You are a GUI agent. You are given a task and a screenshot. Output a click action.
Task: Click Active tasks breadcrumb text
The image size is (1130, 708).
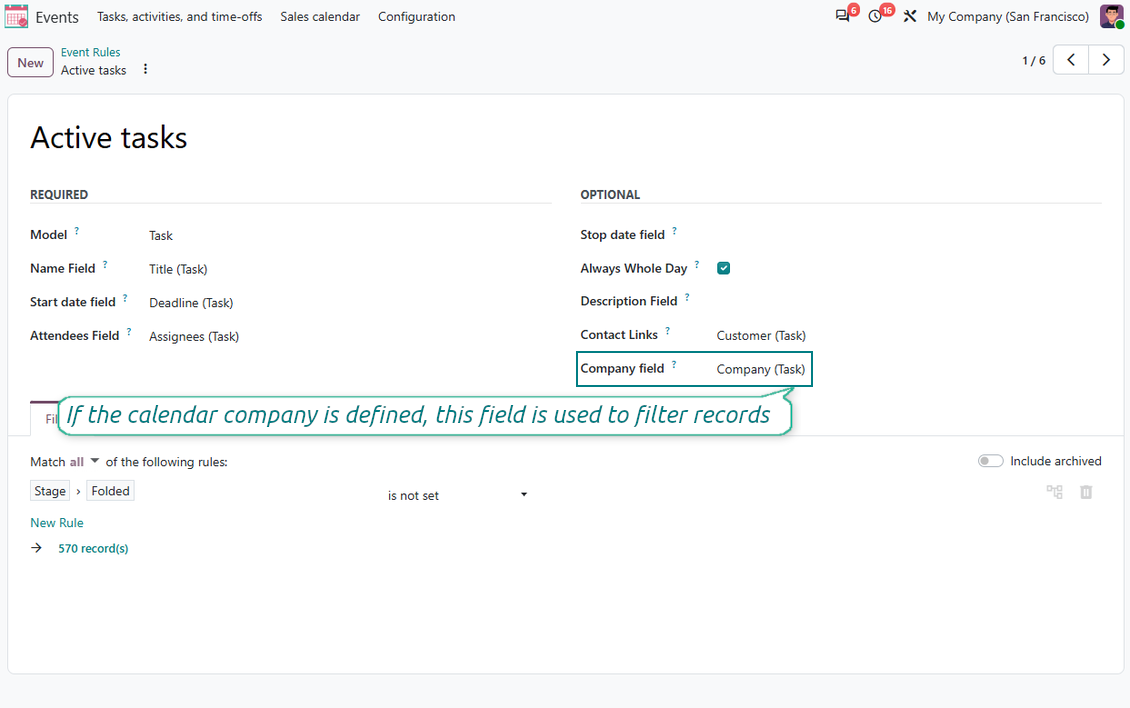click(x=93, y=70)
